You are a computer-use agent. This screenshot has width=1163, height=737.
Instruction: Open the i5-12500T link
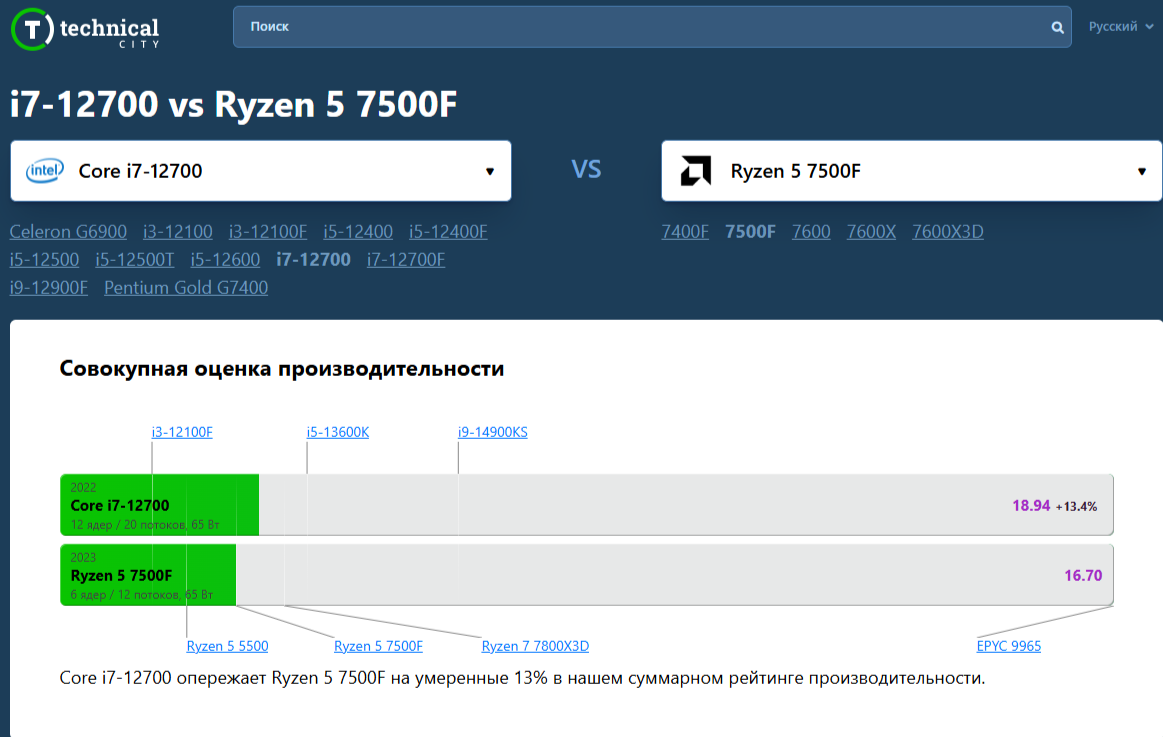[135, 260]
